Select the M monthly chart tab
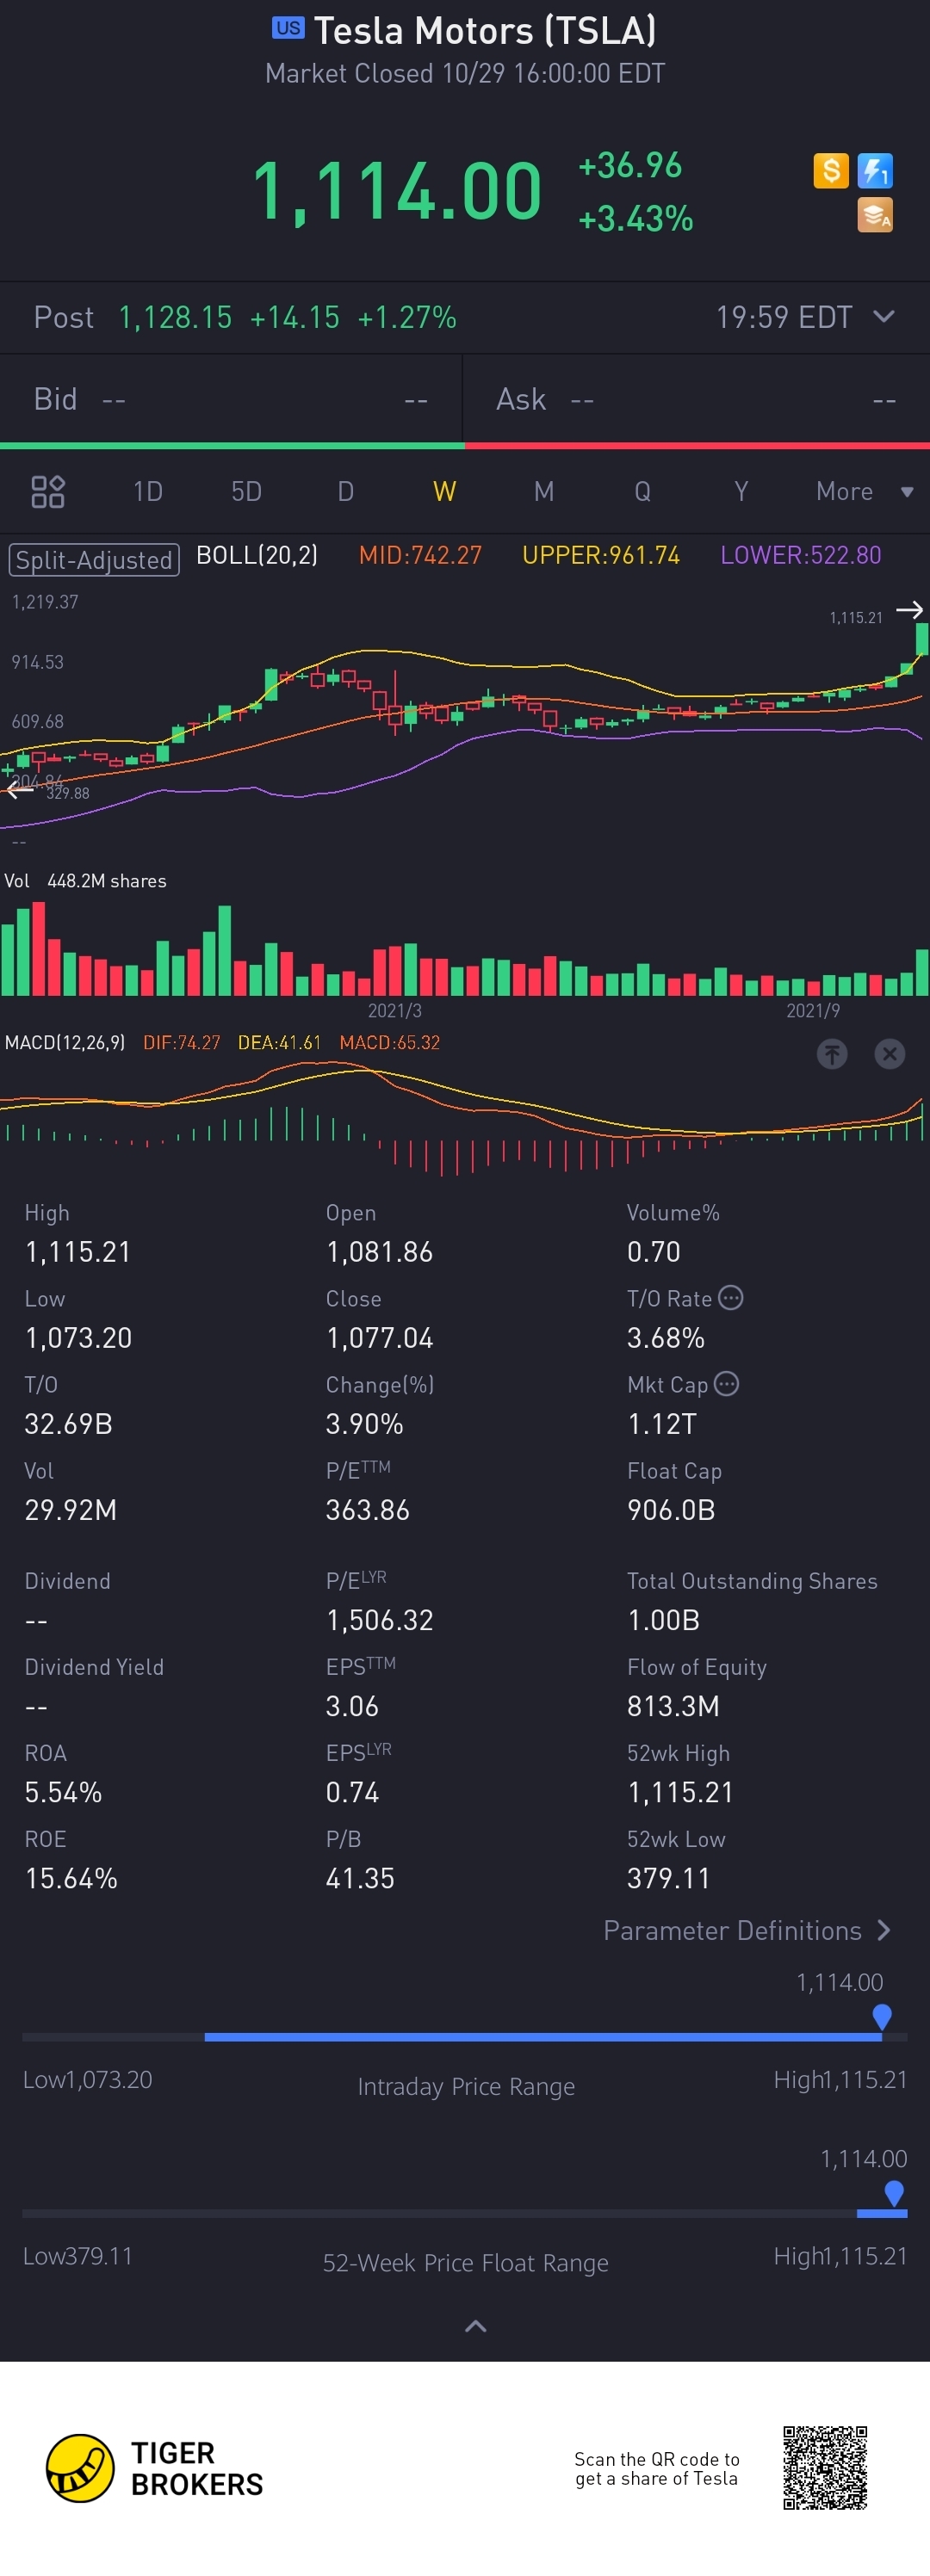930x2576 pixels. 543,492
